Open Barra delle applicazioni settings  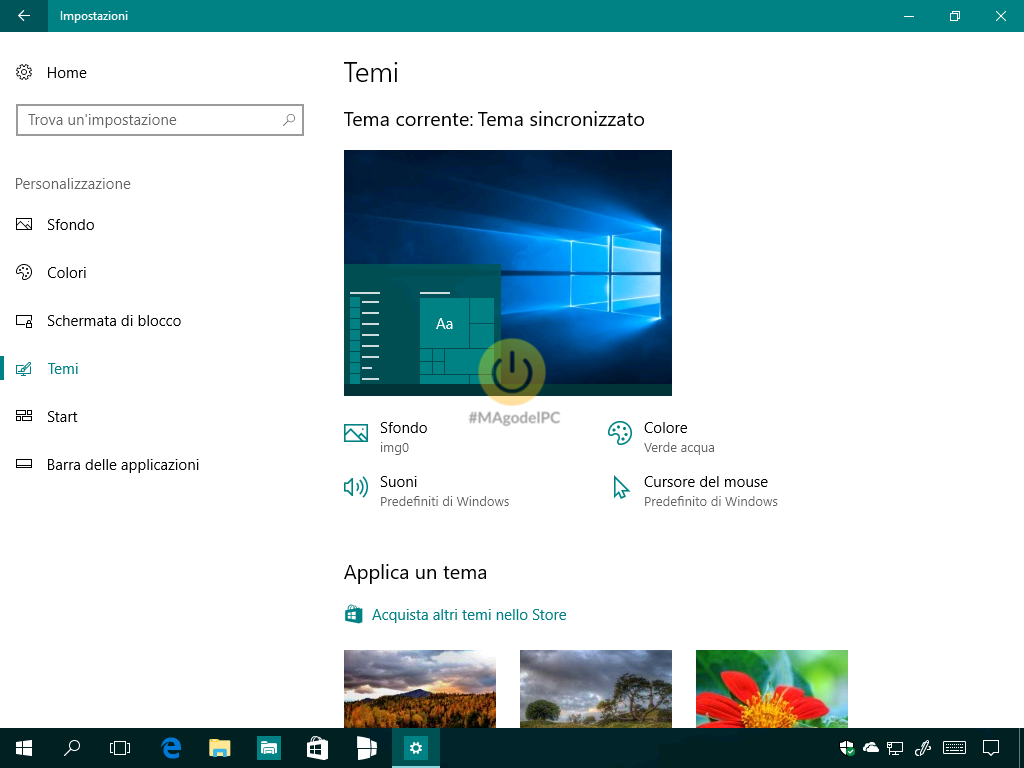click(x=123, y=464)
